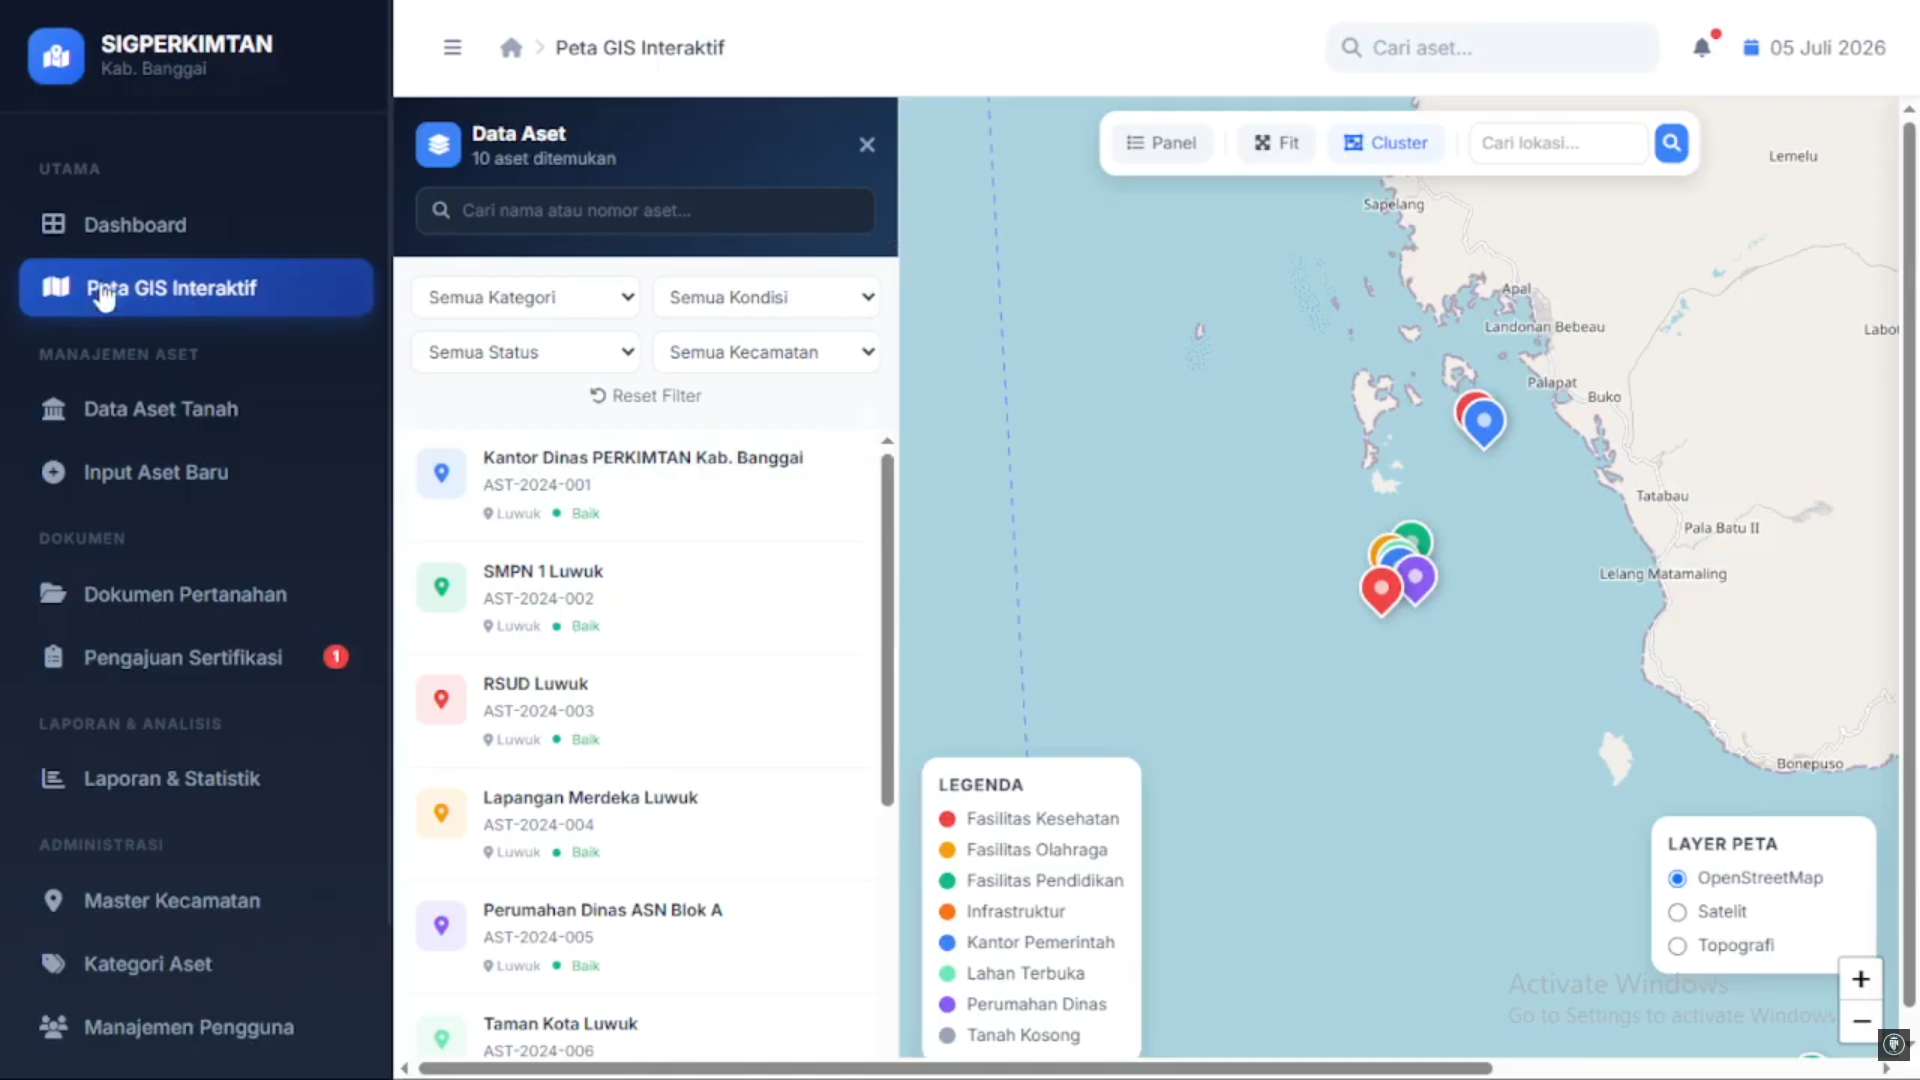Click asset number AST-2024-003
Image resolution: width=1920 pixels, height=1080 pixels.
coord(538,711)
